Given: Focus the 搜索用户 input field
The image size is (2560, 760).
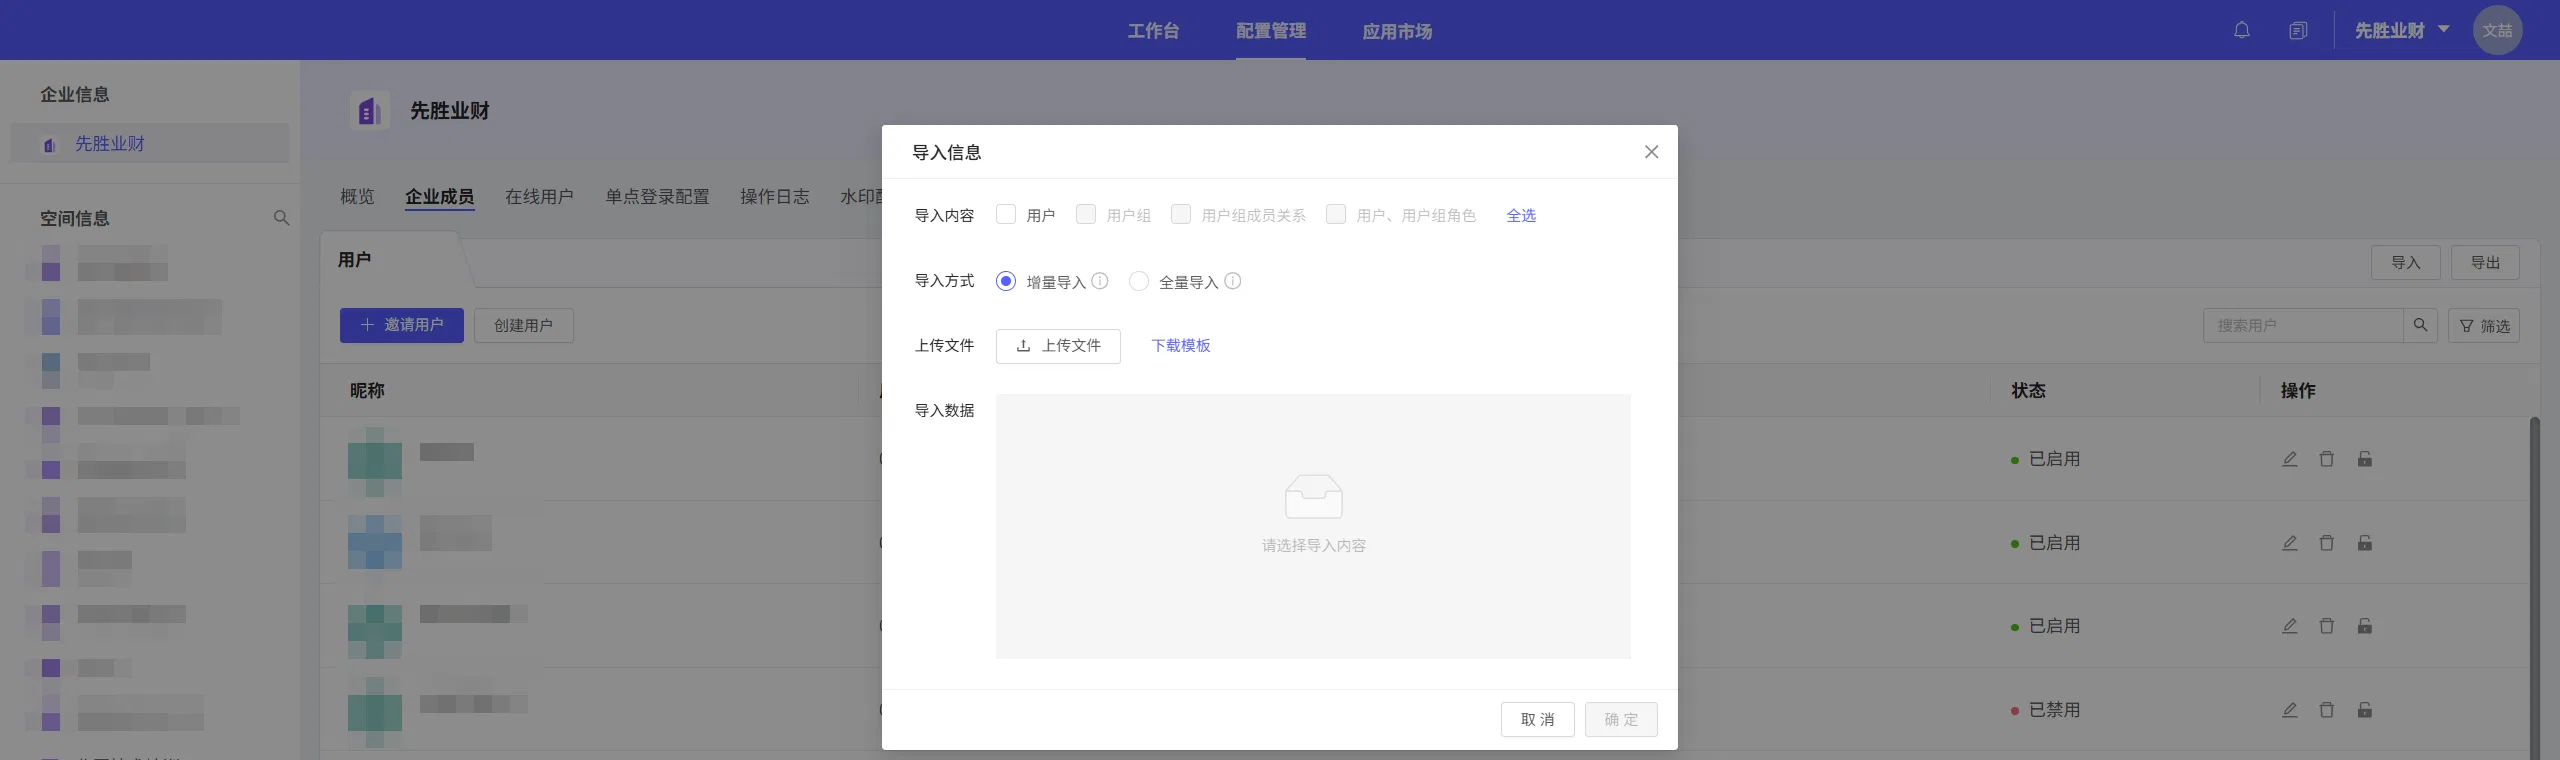Looking at the screenshot, I should click(x=2302, y=325).
